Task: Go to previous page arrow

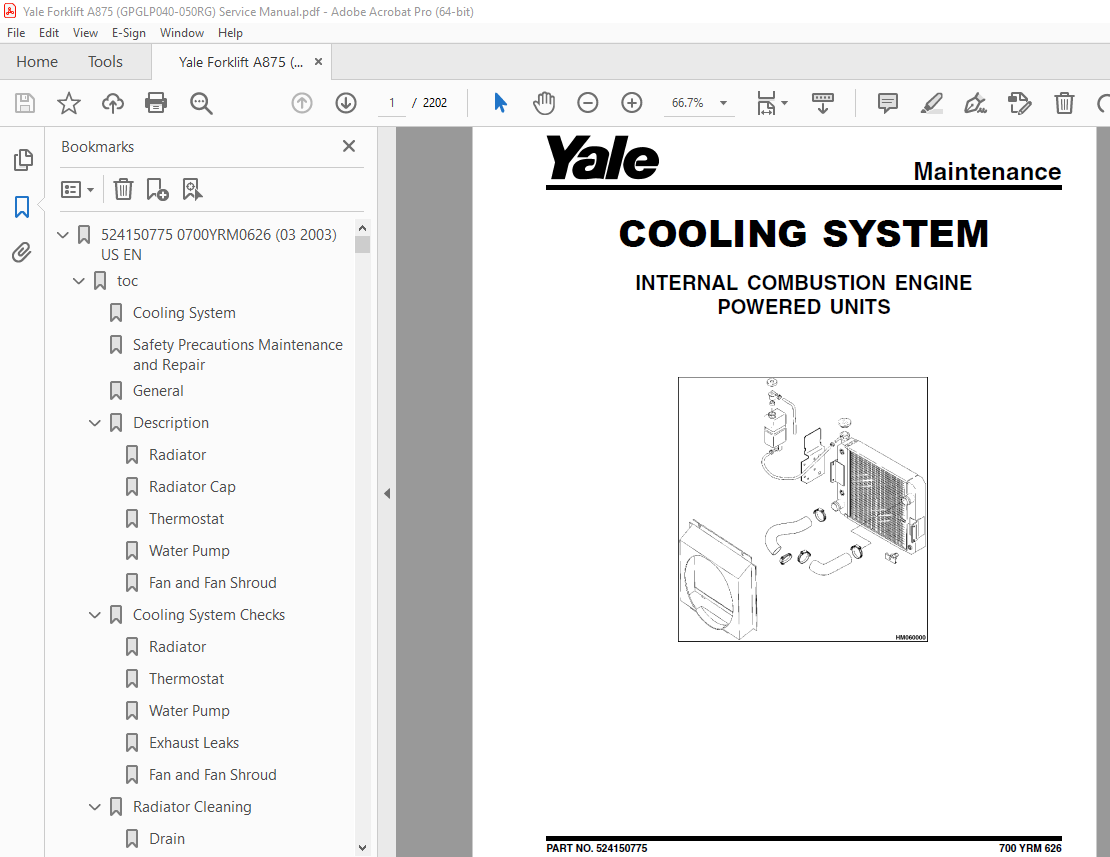Action: (302, 103)
